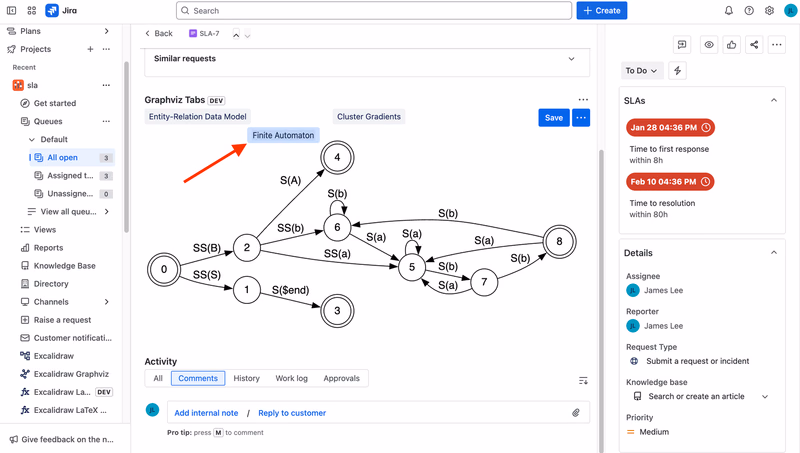Viewport: 800px width, 453px height.
Task: Collapse the SLAs panel
Action: point(774,100)
